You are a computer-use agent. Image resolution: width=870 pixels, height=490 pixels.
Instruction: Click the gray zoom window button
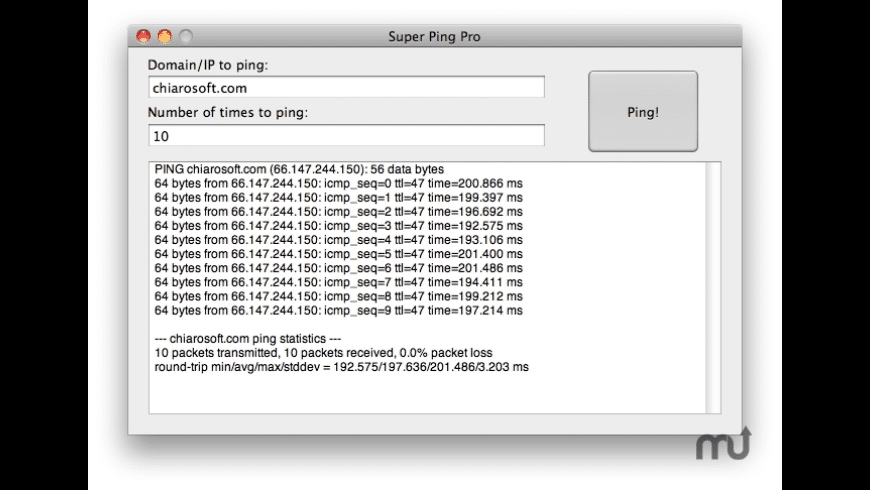tap(185, 37)
